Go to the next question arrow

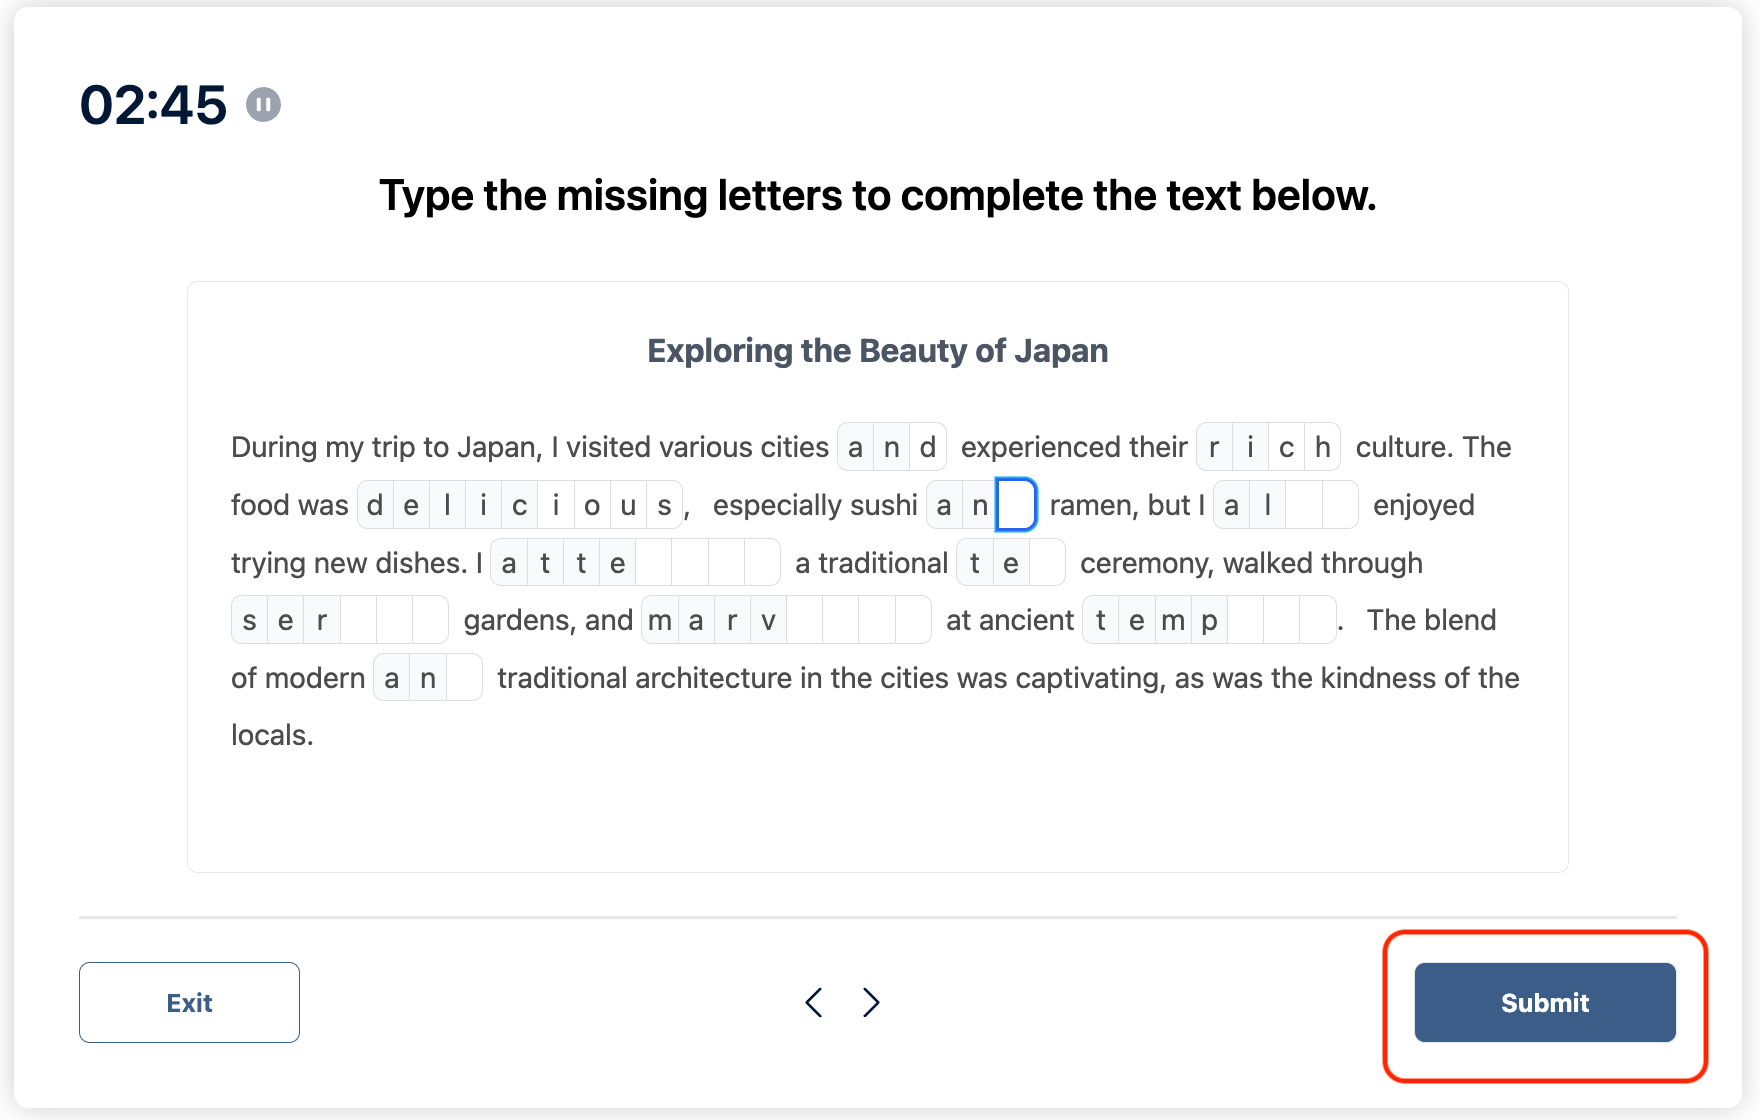[871, 1002]
